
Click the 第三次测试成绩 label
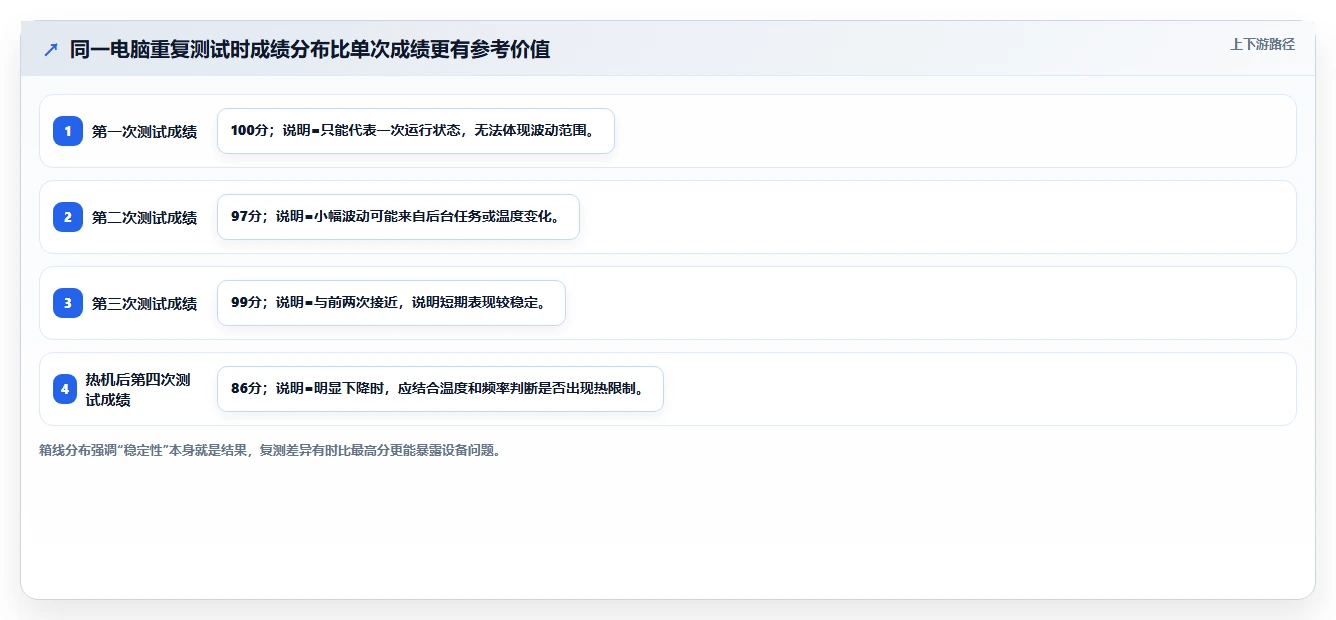coord(144,303)
